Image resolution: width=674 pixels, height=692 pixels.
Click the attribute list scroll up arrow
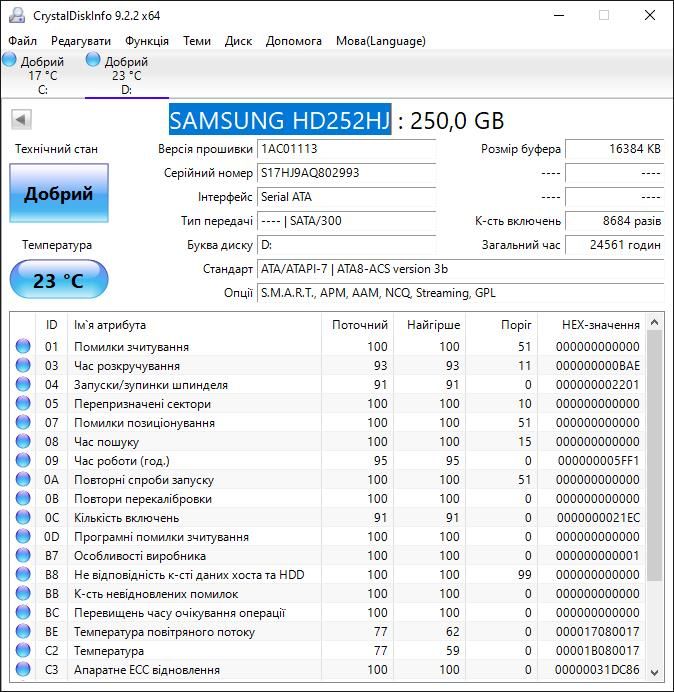click(655, 322)
